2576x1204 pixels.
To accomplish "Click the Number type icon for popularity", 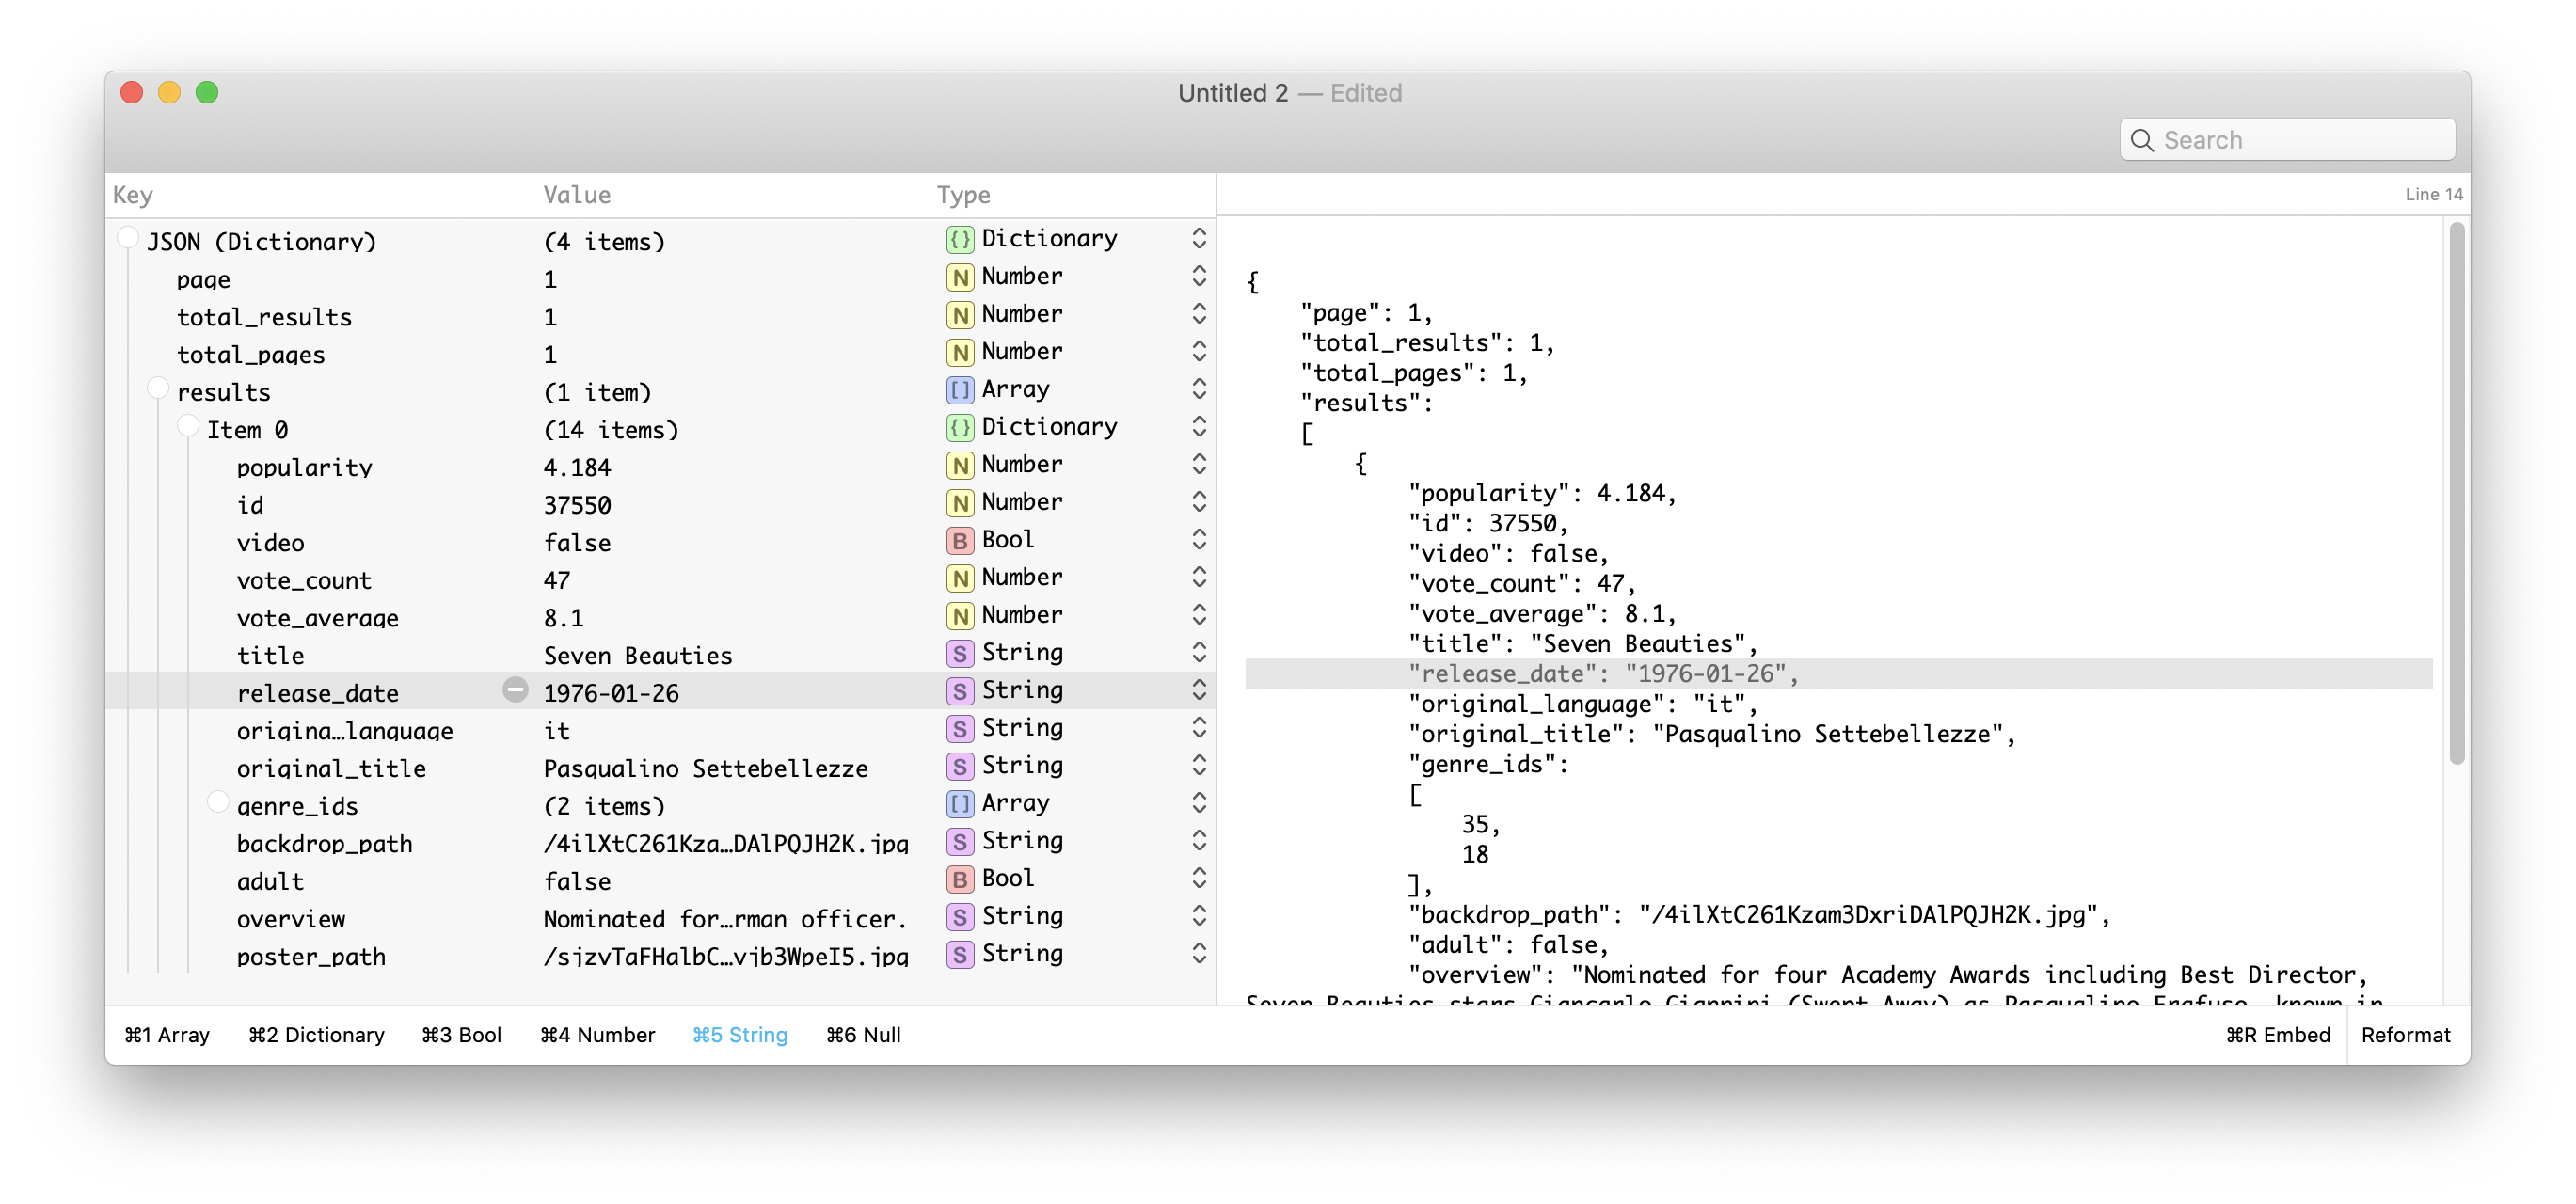I will pyautogui.click(x=959, y=465).
